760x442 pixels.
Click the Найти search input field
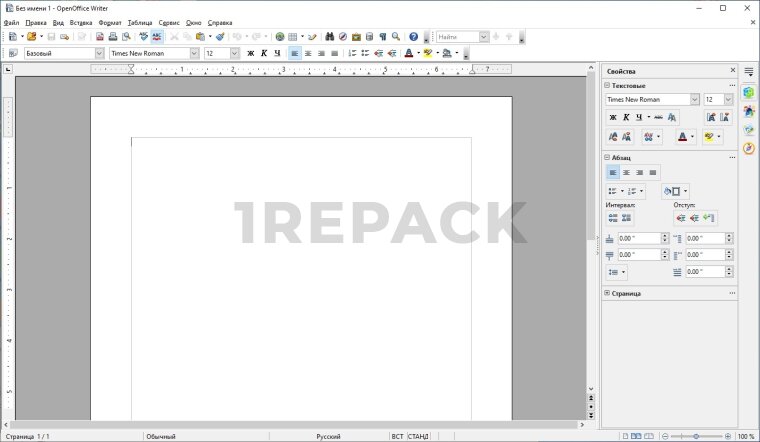coord(457,37)
